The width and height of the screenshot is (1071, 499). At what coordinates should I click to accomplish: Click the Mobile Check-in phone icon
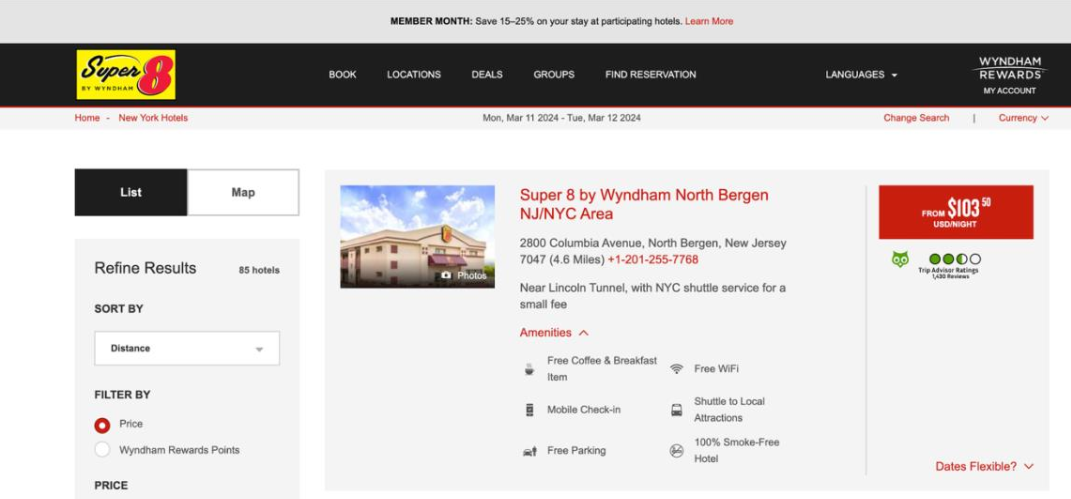click(x=529, y=410)
